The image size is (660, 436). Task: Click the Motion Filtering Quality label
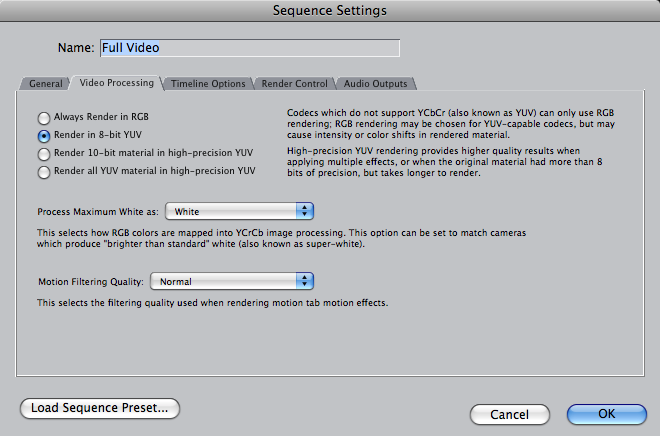pos(91,282)
